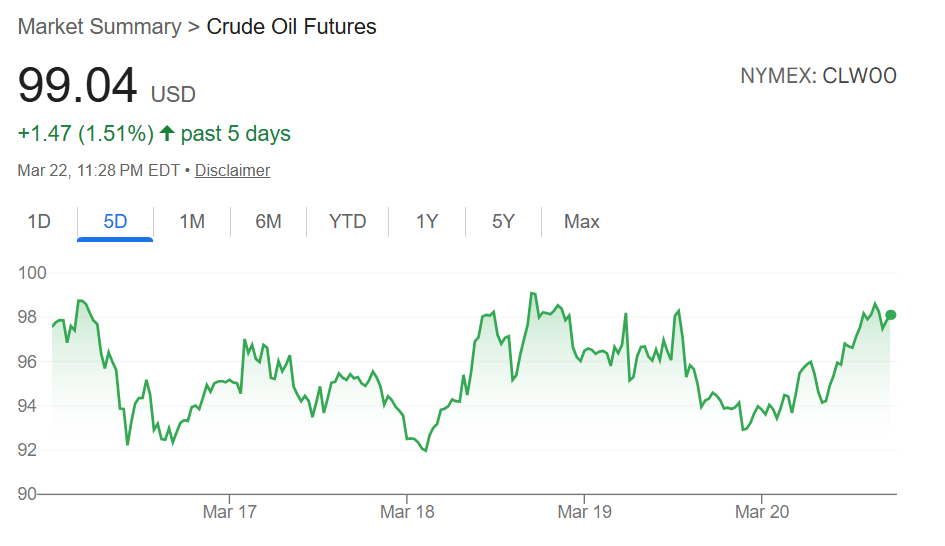Select the 5D time range tab

pos(115,222)
